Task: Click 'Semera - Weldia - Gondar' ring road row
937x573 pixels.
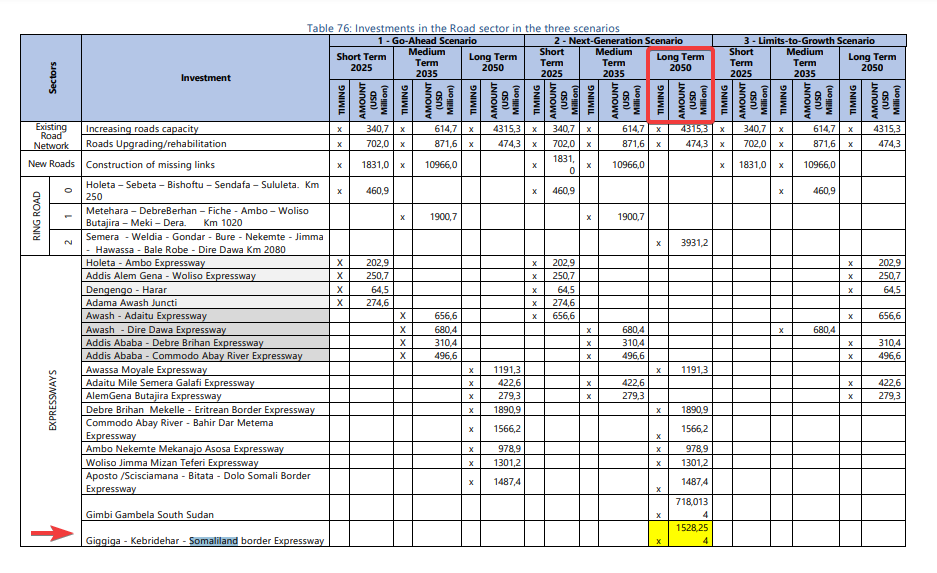Action: (204, 243)
